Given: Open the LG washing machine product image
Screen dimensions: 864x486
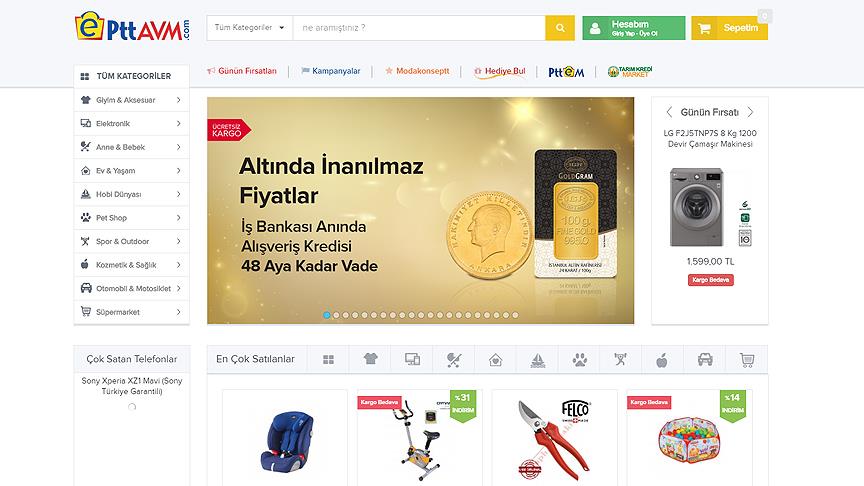Looking at the screenshot, I should coord(709,207).
